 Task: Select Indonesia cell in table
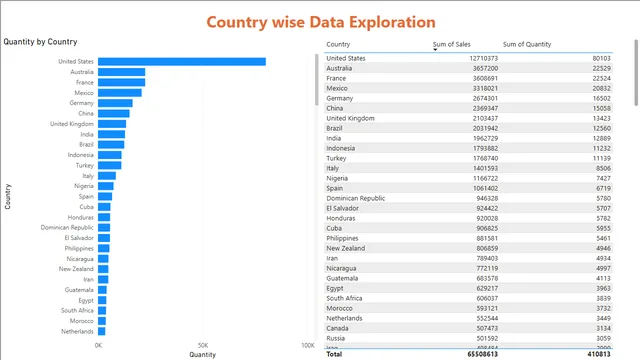pos(340,148)
